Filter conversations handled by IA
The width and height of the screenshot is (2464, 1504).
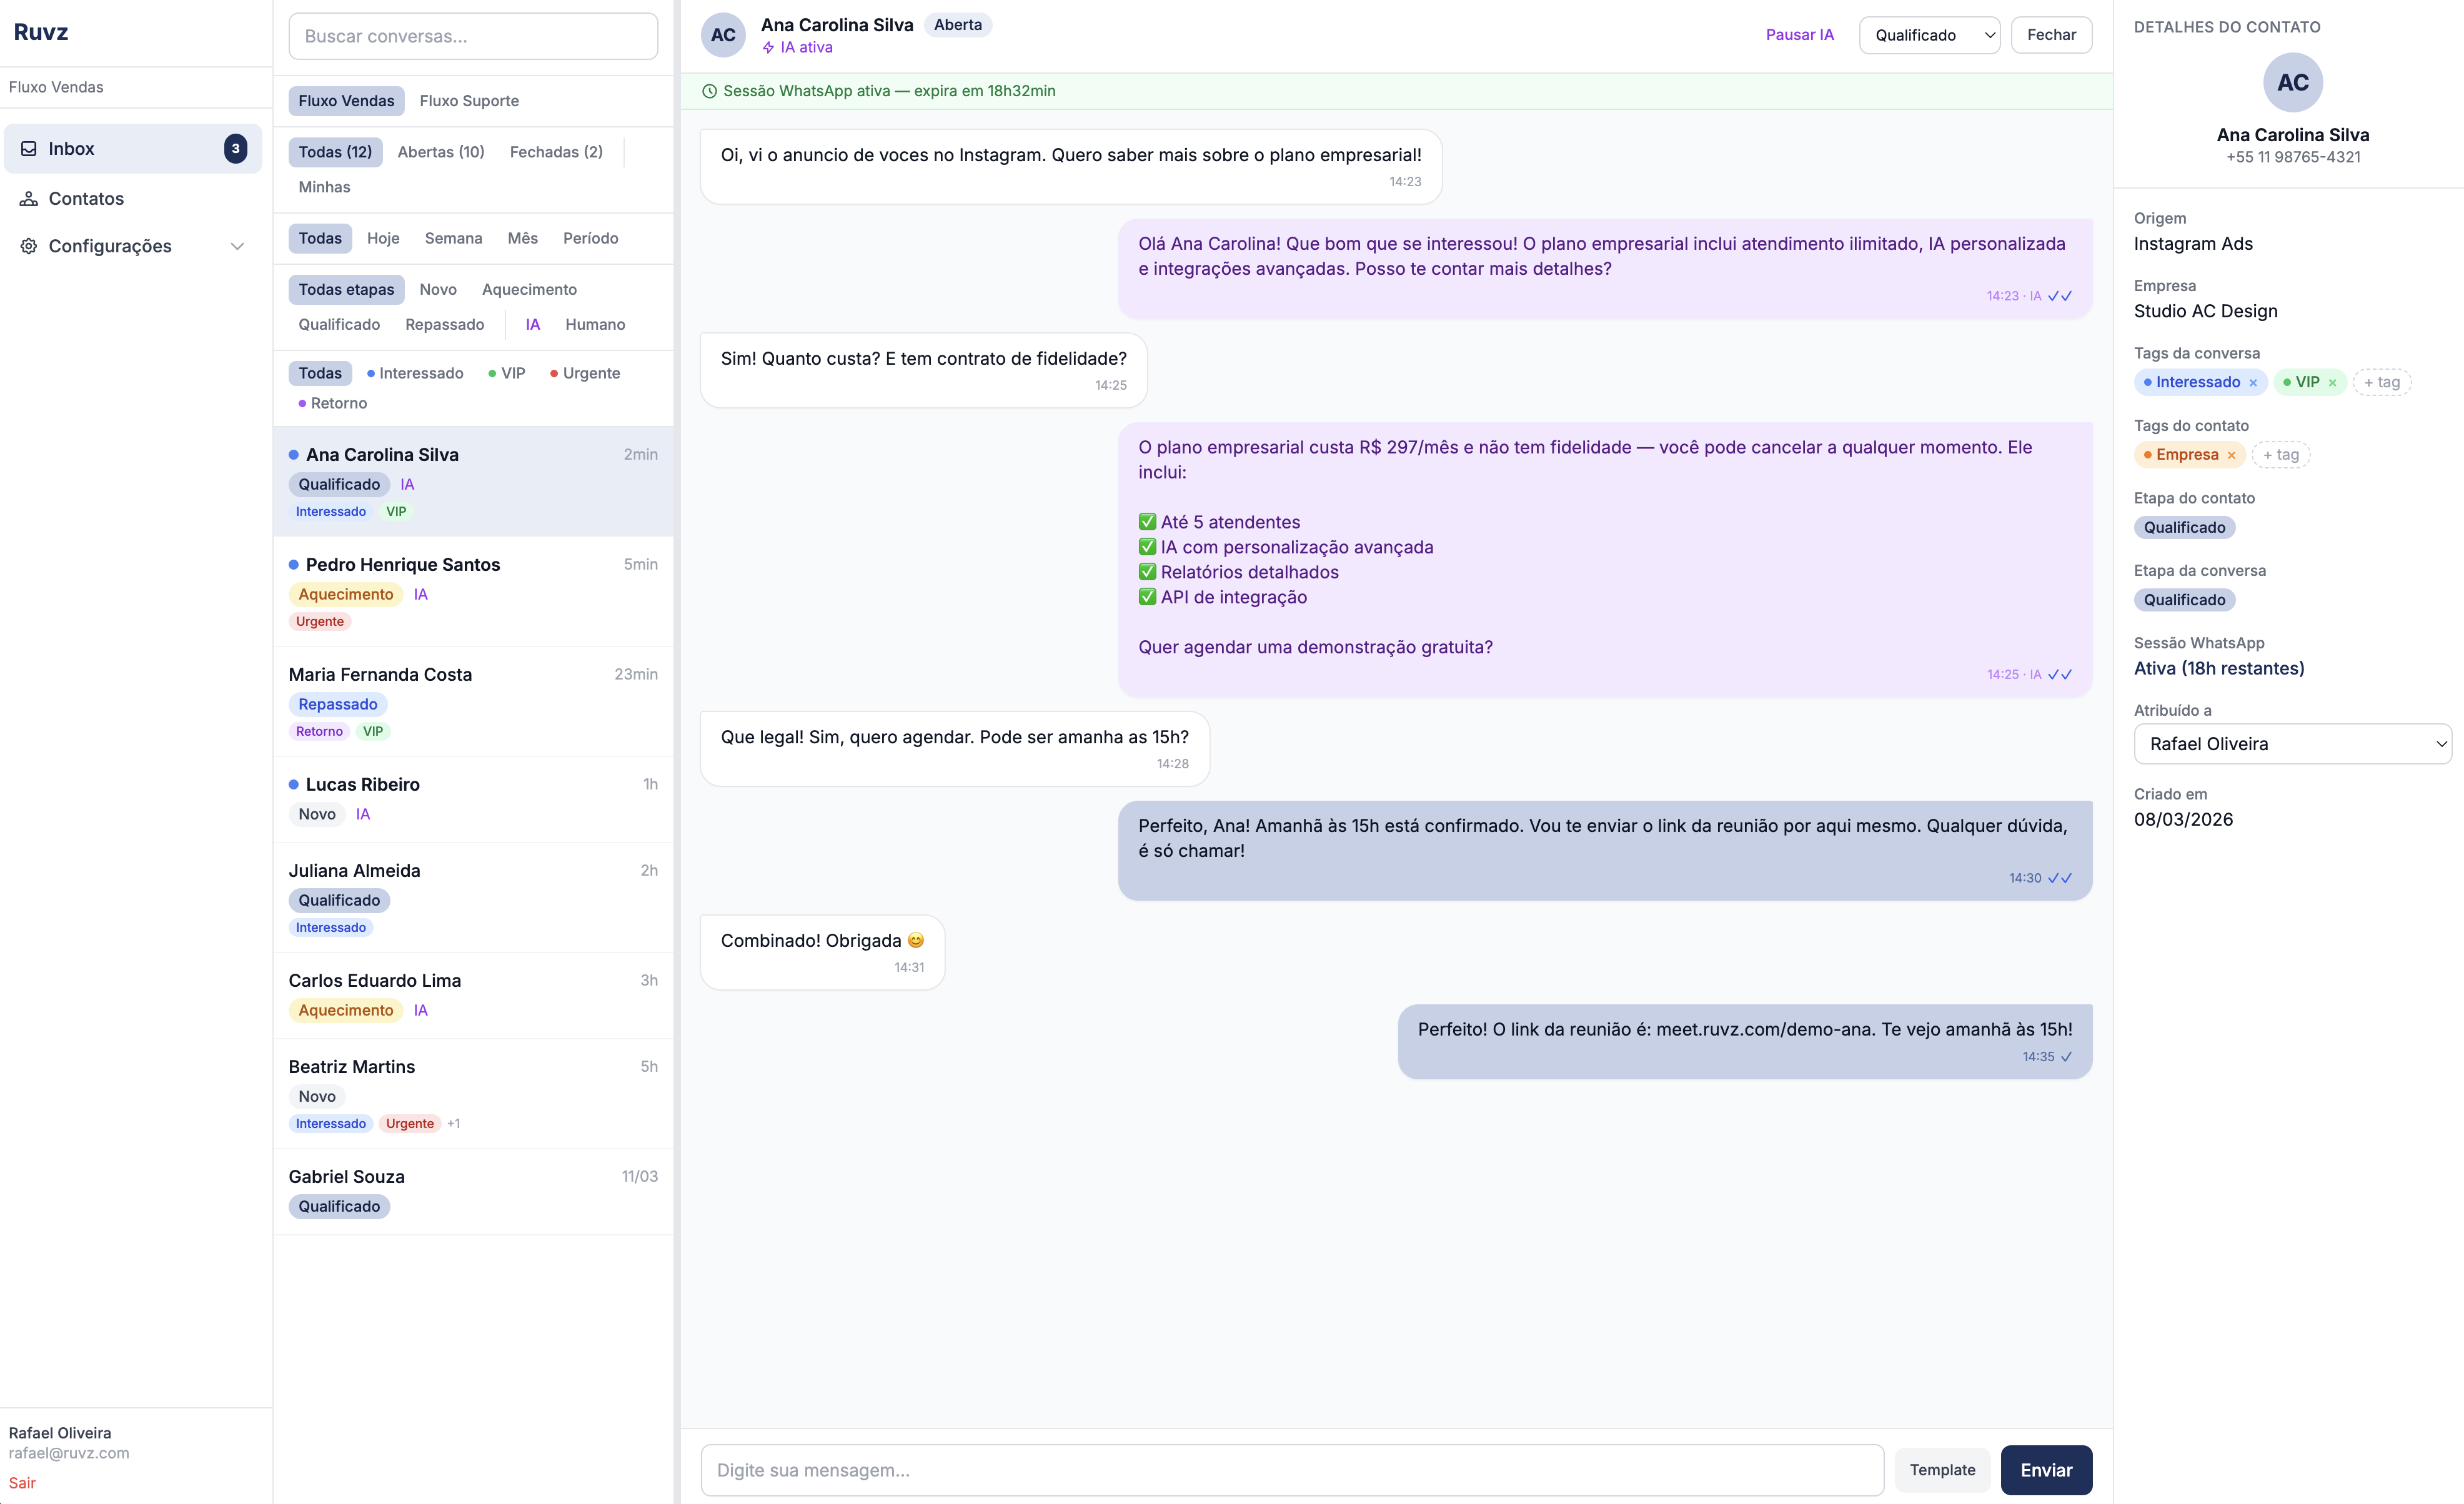pyautogui.click(x=532, y=324)
